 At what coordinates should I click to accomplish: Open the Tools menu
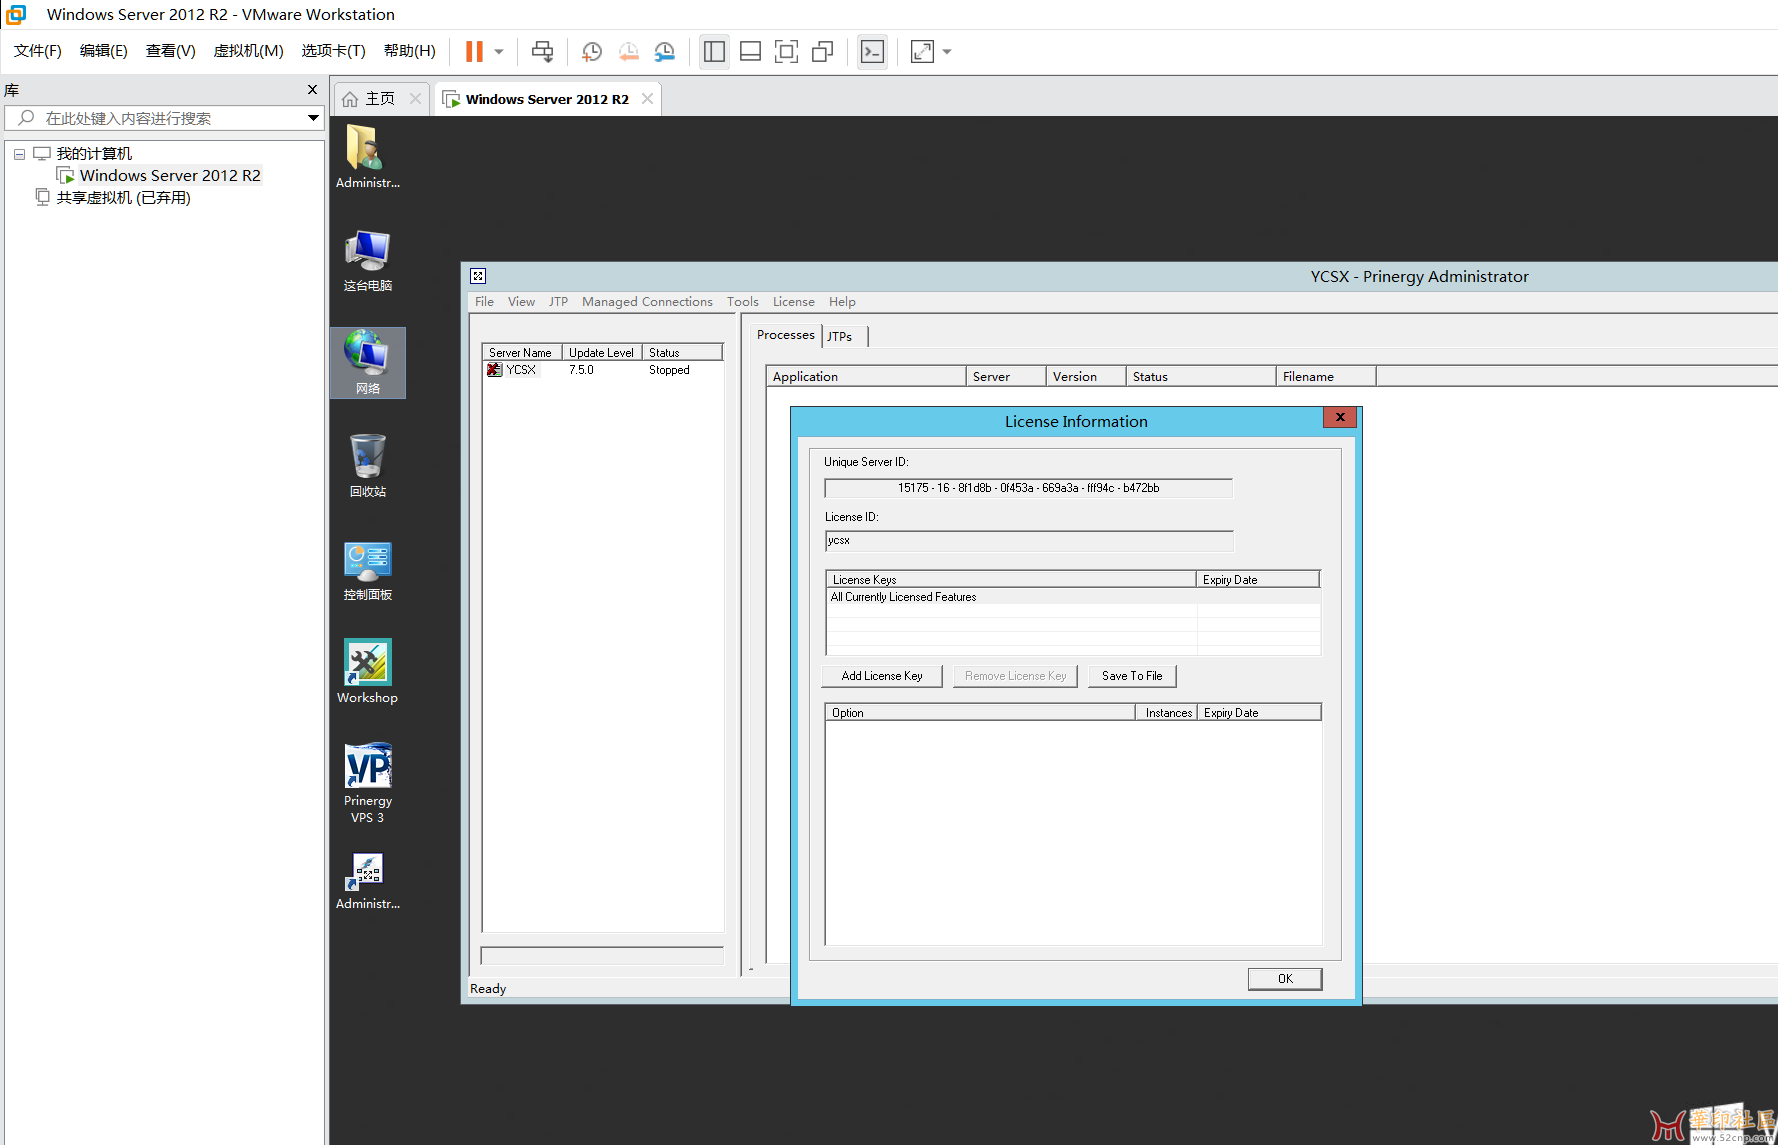click(x=742, y=301)
